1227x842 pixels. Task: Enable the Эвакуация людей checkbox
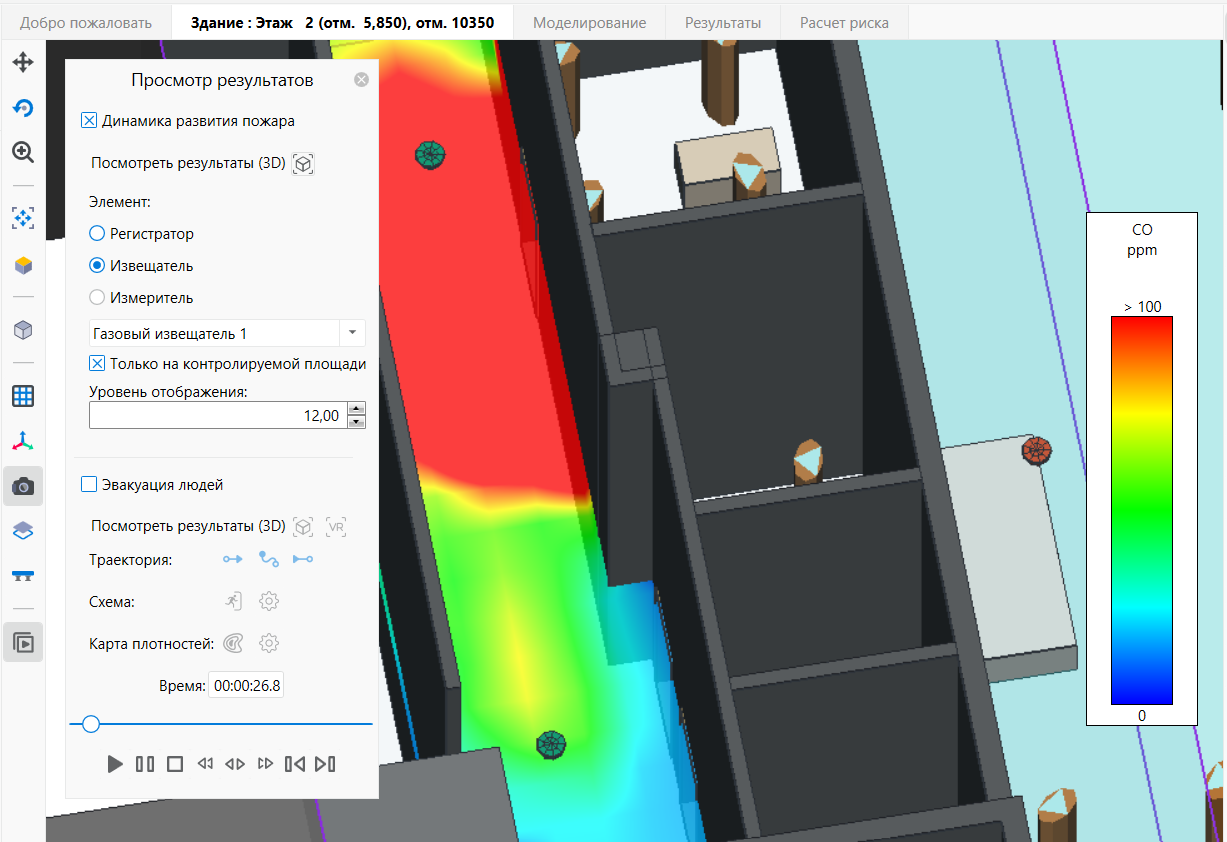pyautogui.click(x=89, y=485)
